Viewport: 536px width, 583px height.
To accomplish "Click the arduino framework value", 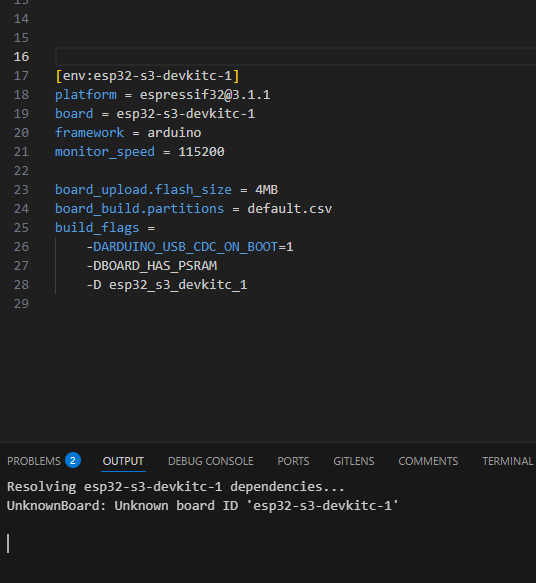I will [174, 133].
